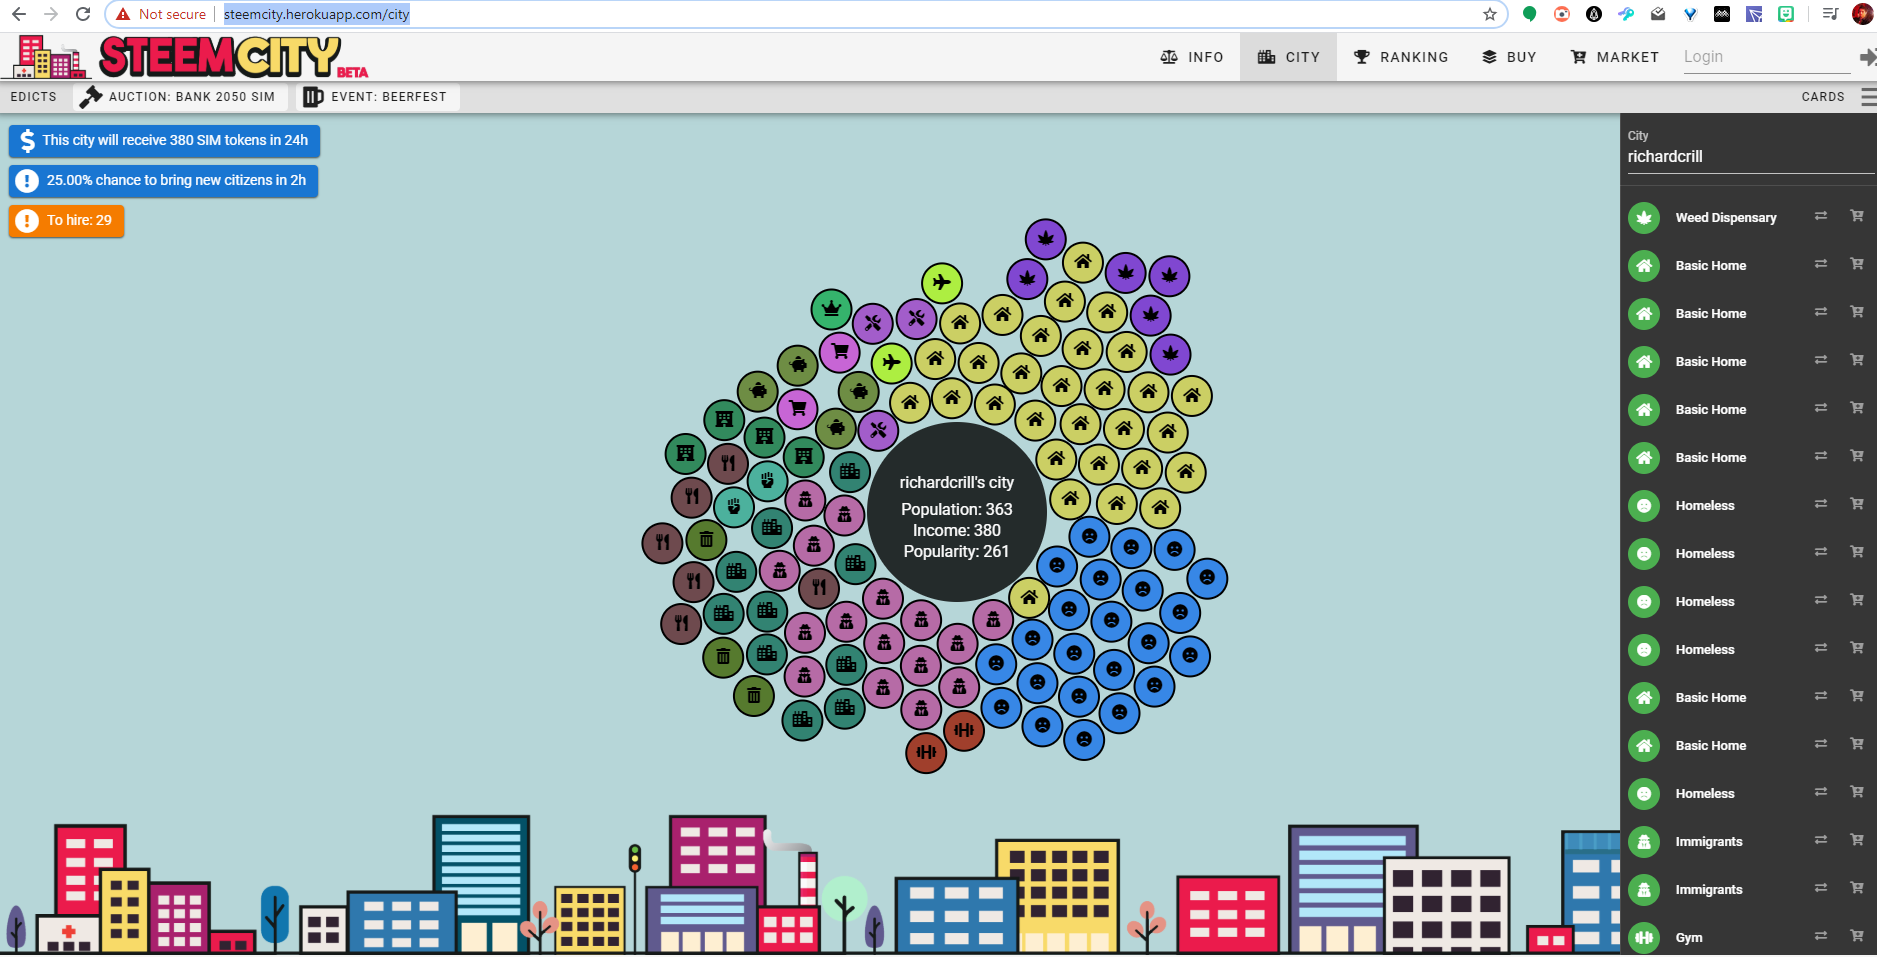The image size is (1877, 957).
Task: Click the login arrow icon beside Login field
Action: (x=1867, y=57)
